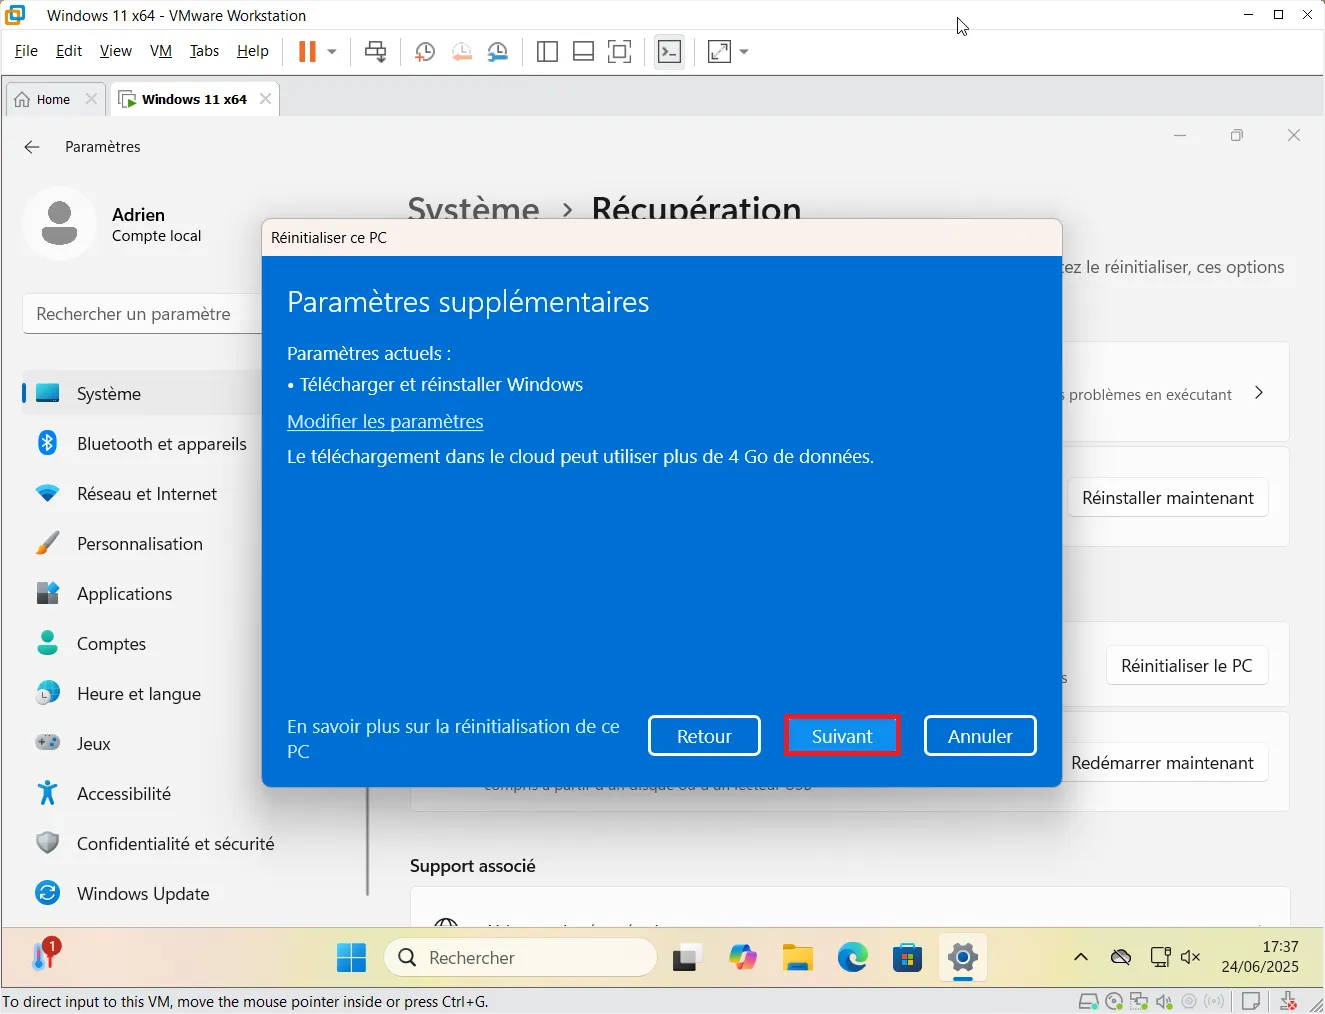Click the Système breadcrumb heading
Screen dimensions: 1325x1014
point(473,208)
